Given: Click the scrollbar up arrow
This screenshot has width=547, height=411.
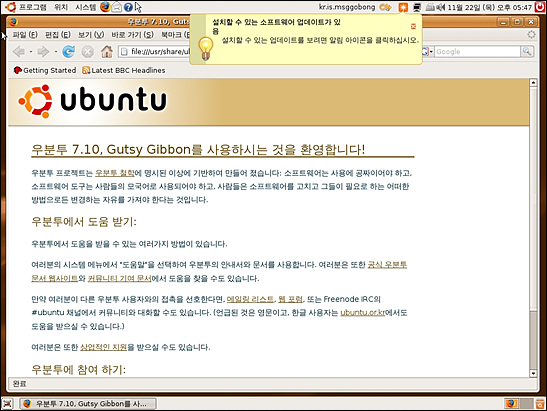Looking at the screenshot, I should [533, 82].
